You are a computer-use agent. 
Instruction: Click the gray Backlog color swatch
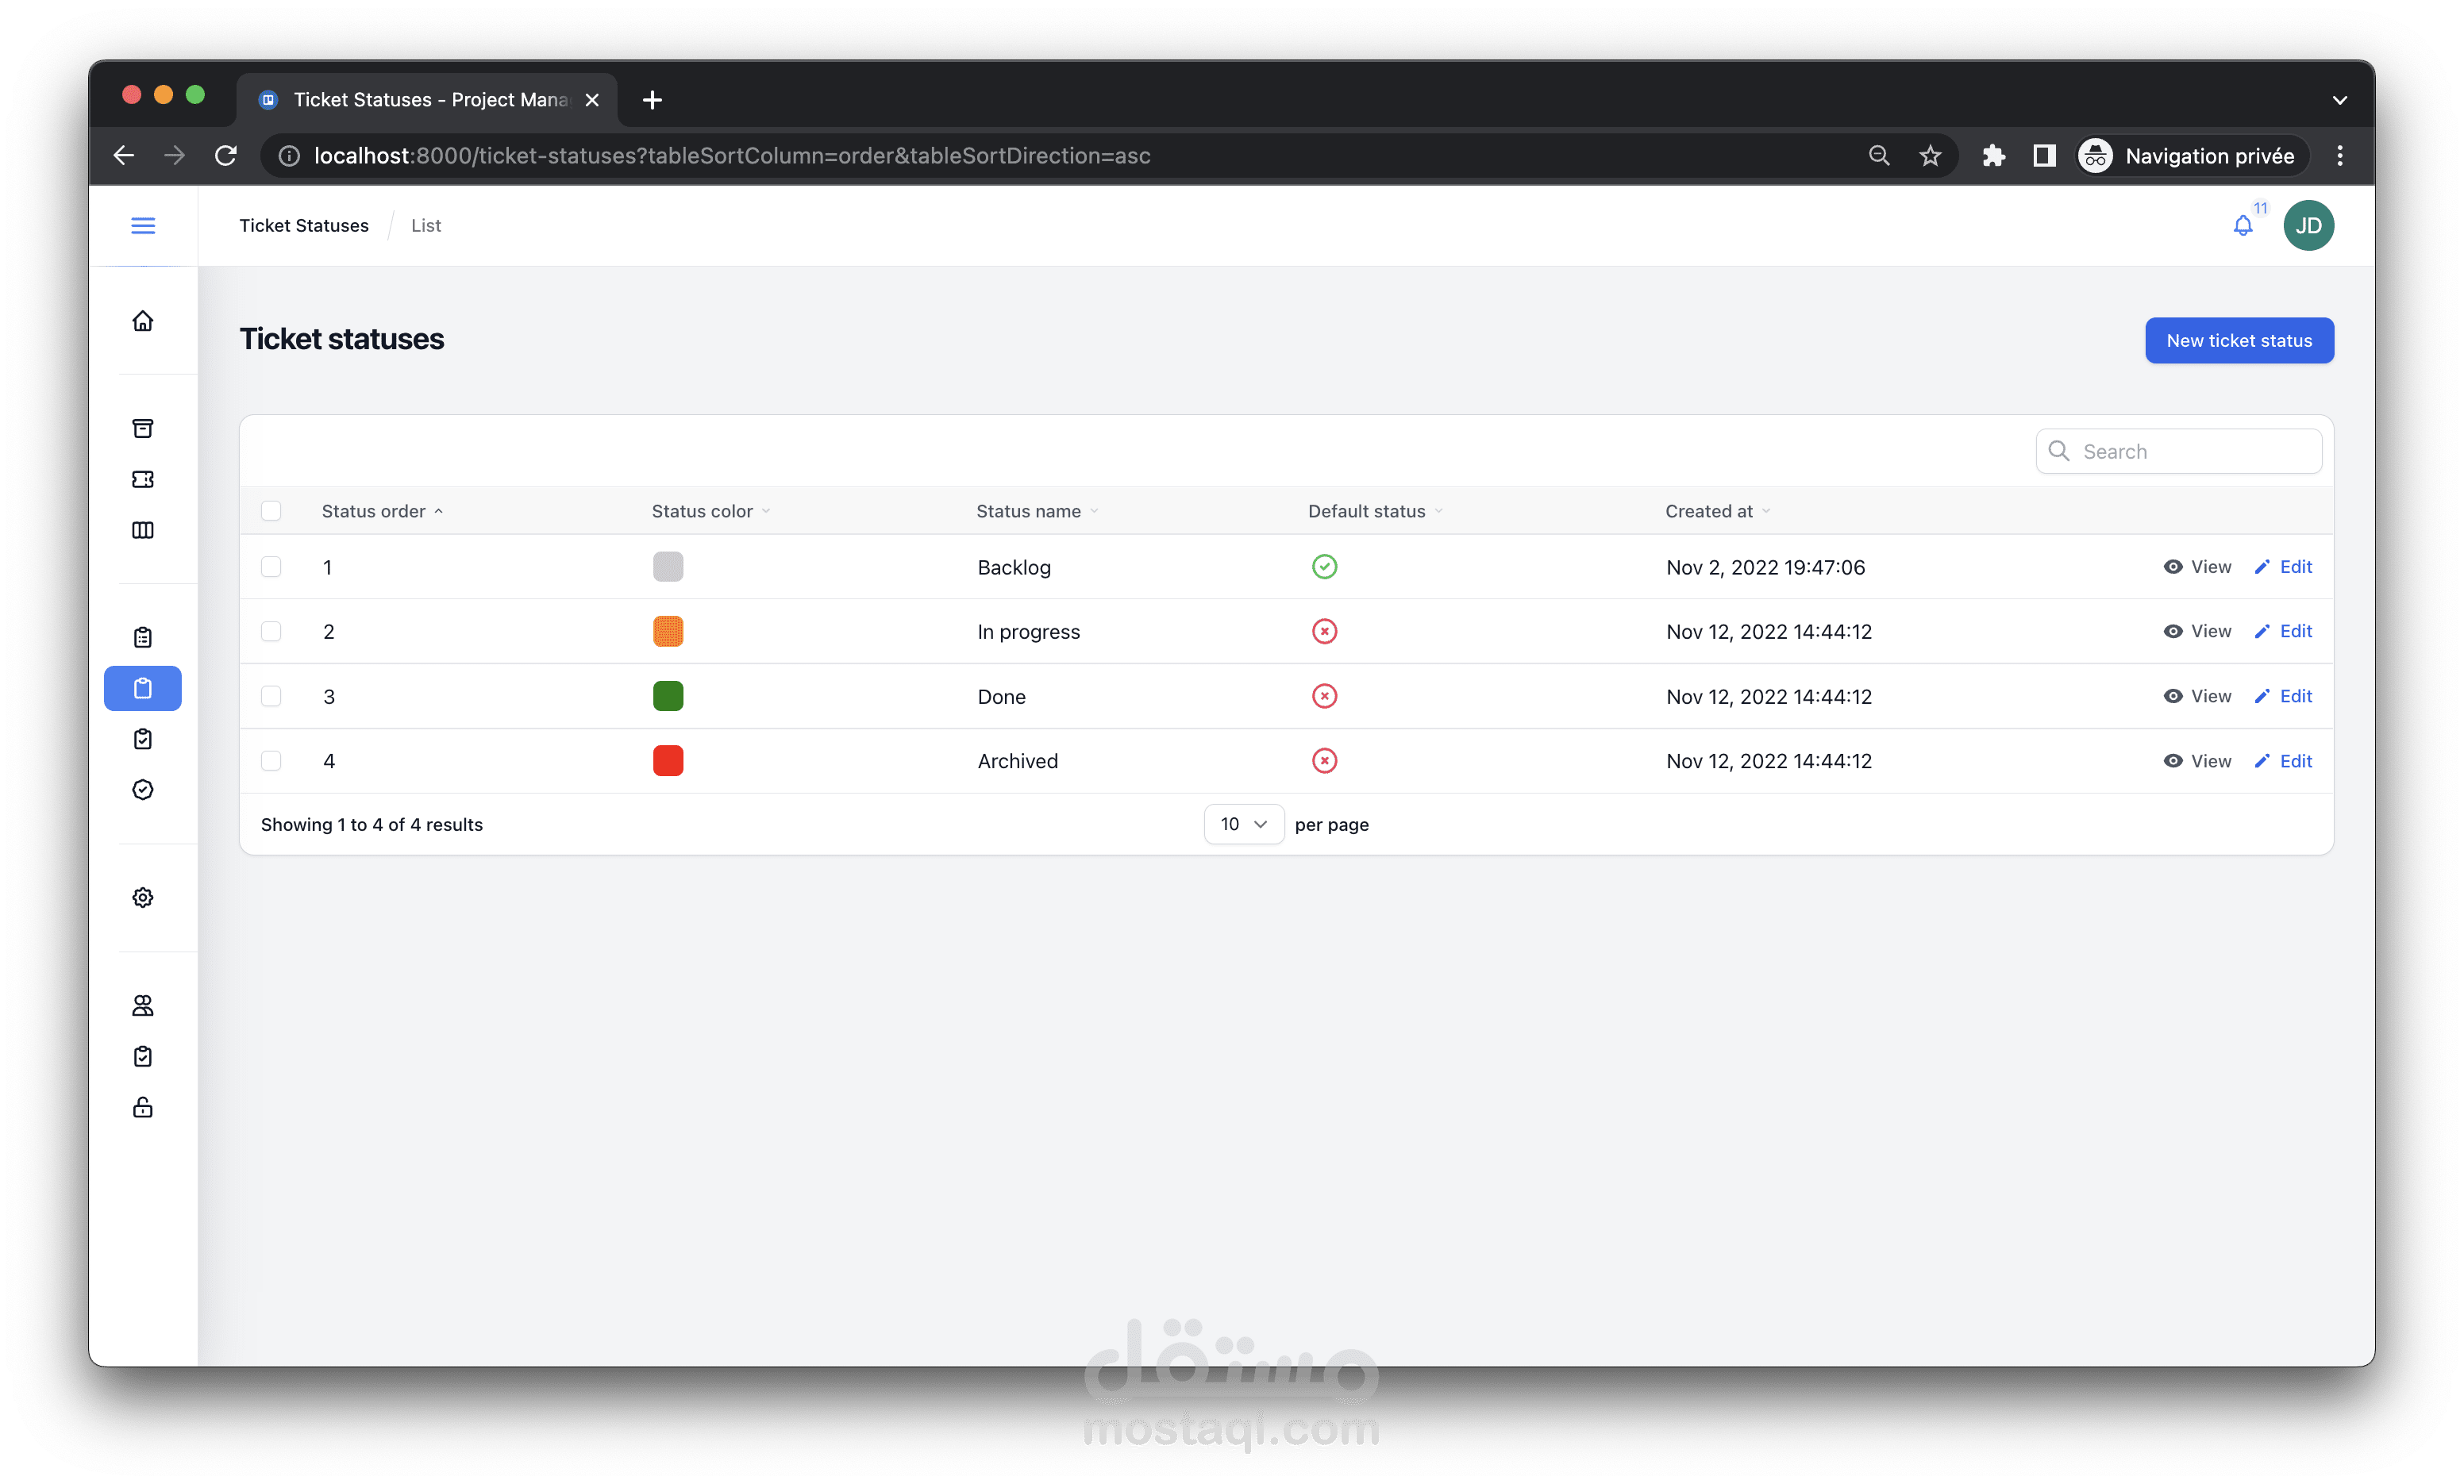point(668,566)
